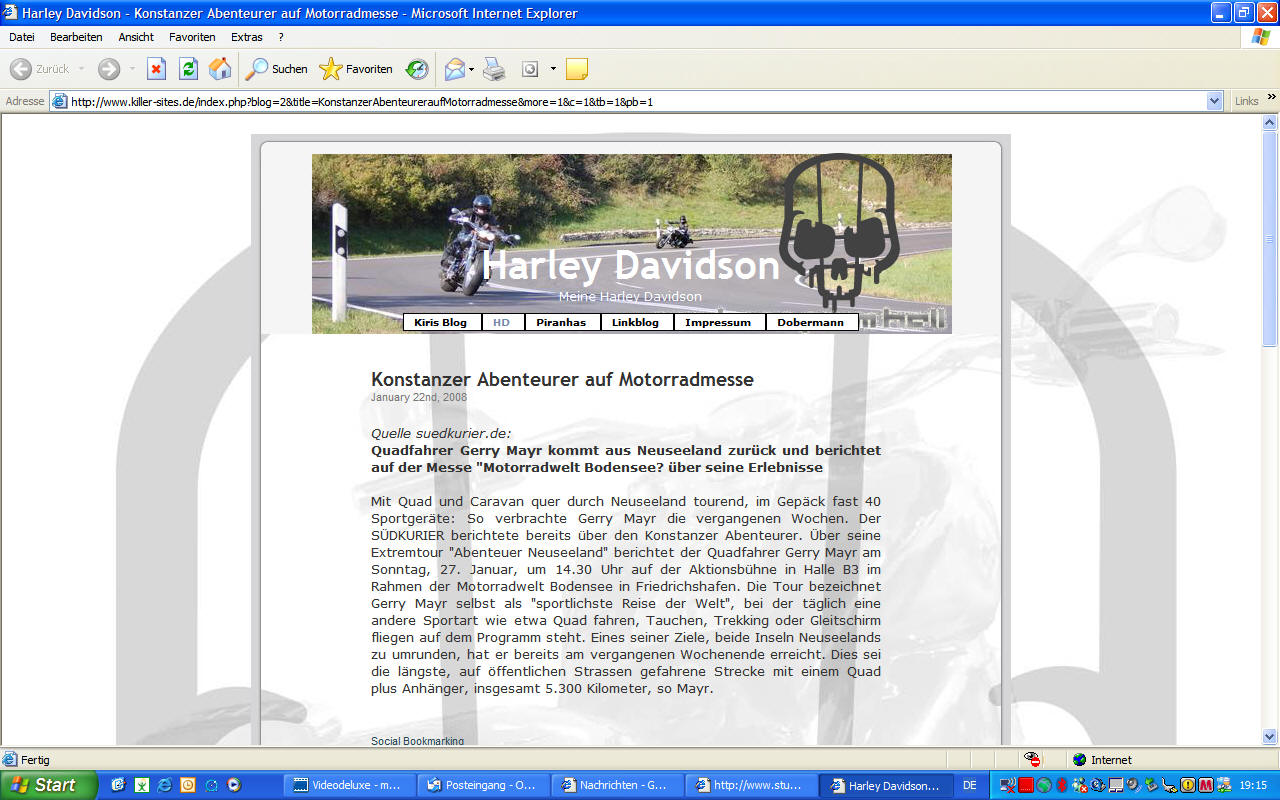Click the Links toolbar label
Screen dimensions: 1280x800
tap(1246, 101)
